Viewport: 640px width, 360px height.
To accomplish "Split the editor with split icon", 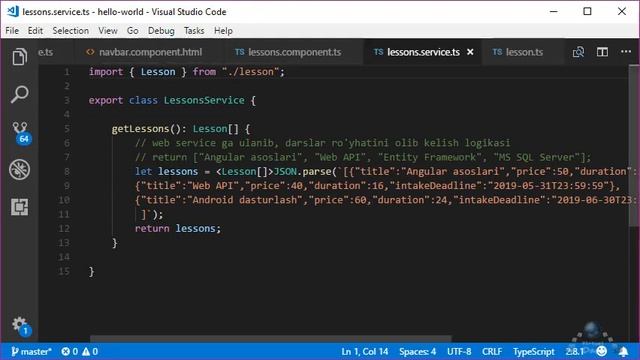I will (x=602, y=52).
